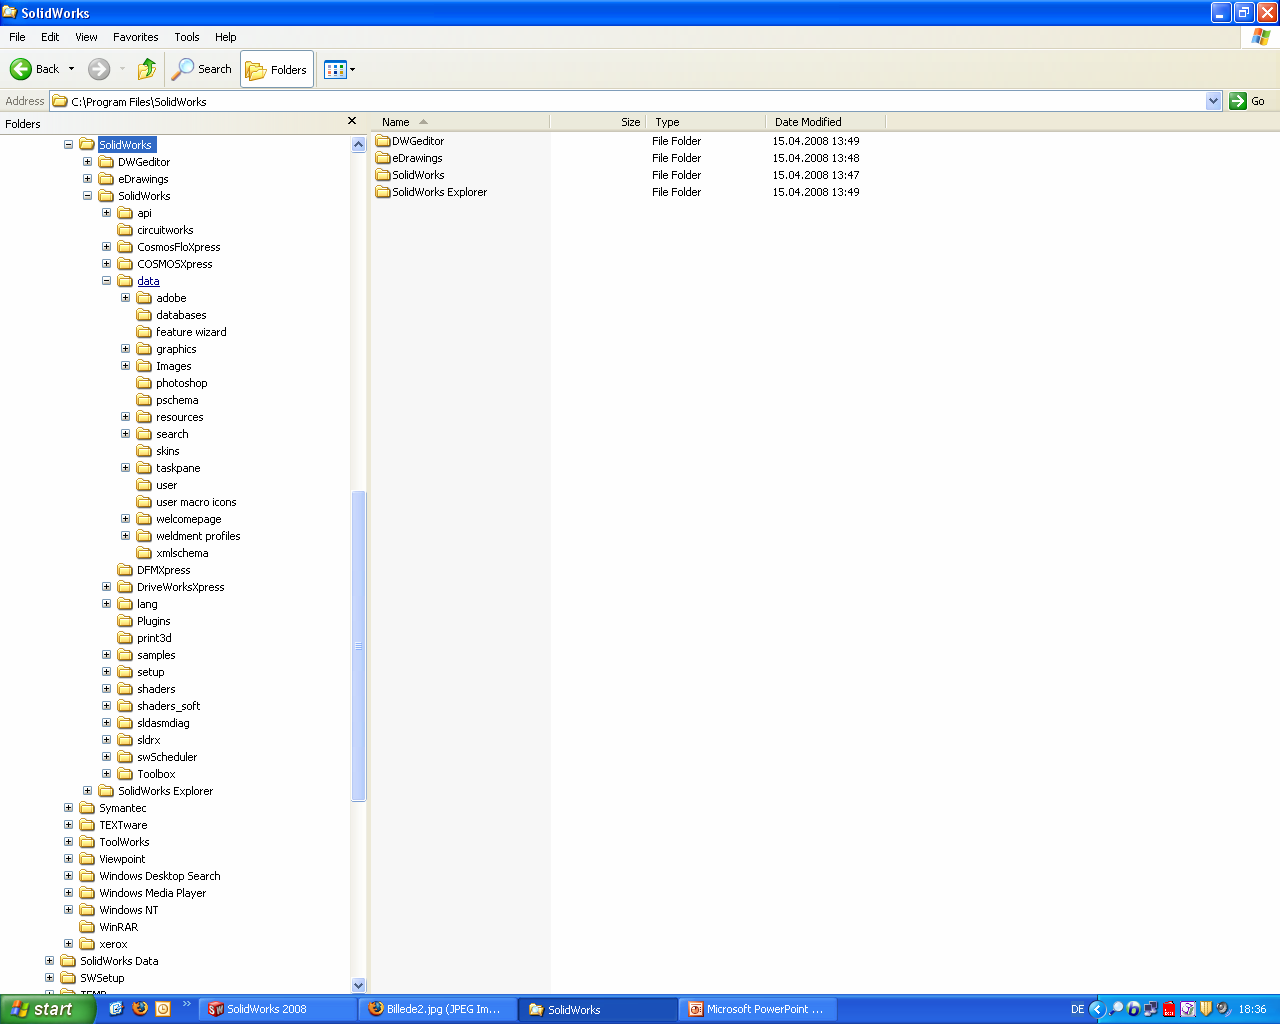
Task: Close the Folders pane
Action: pos(352,121)
